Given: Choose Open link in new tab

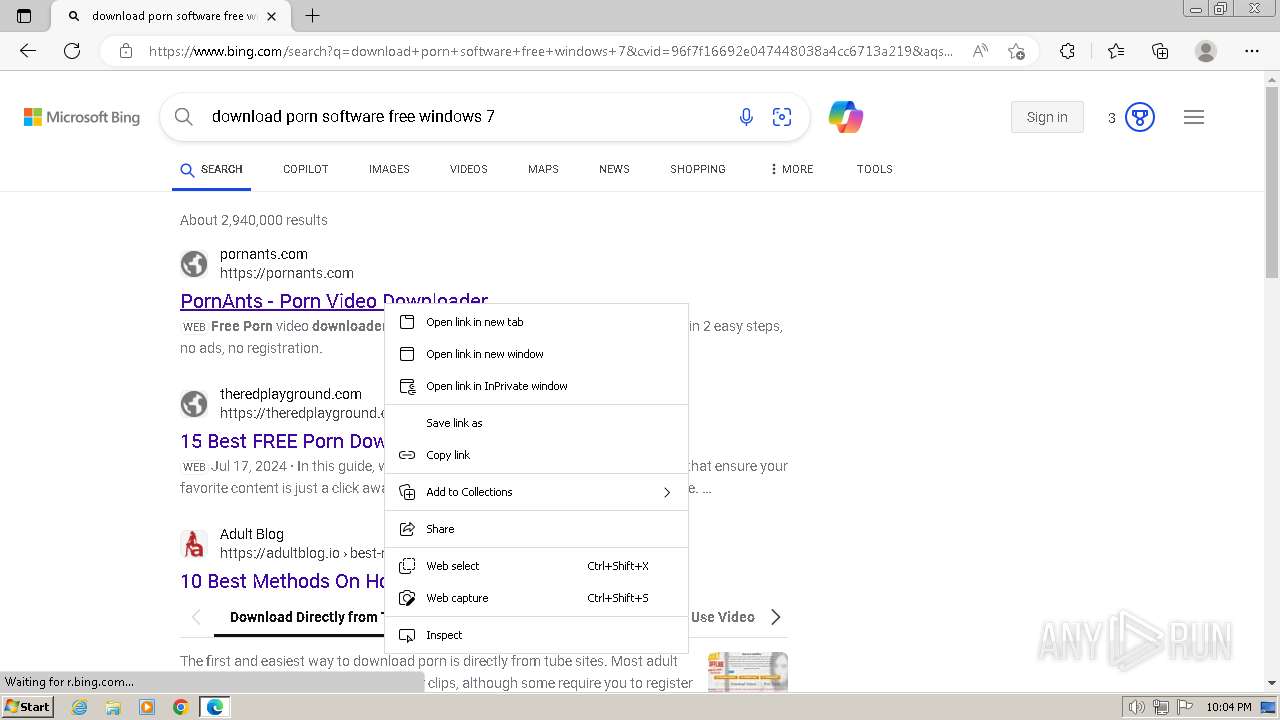Looking at the screenshot, I should pos(536,322).
